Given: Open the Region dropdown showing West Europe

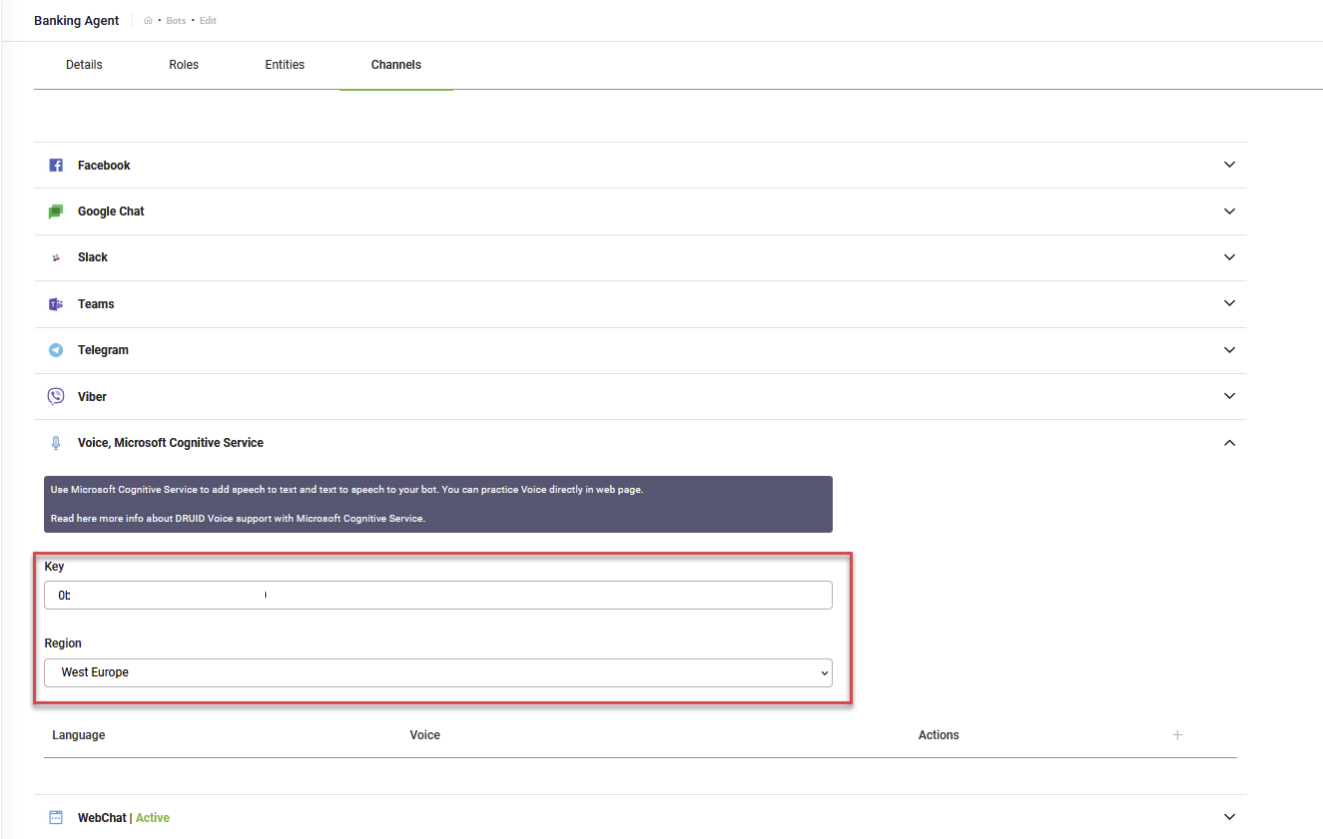Looking at the screenshot, I should (x=438, y=672).
